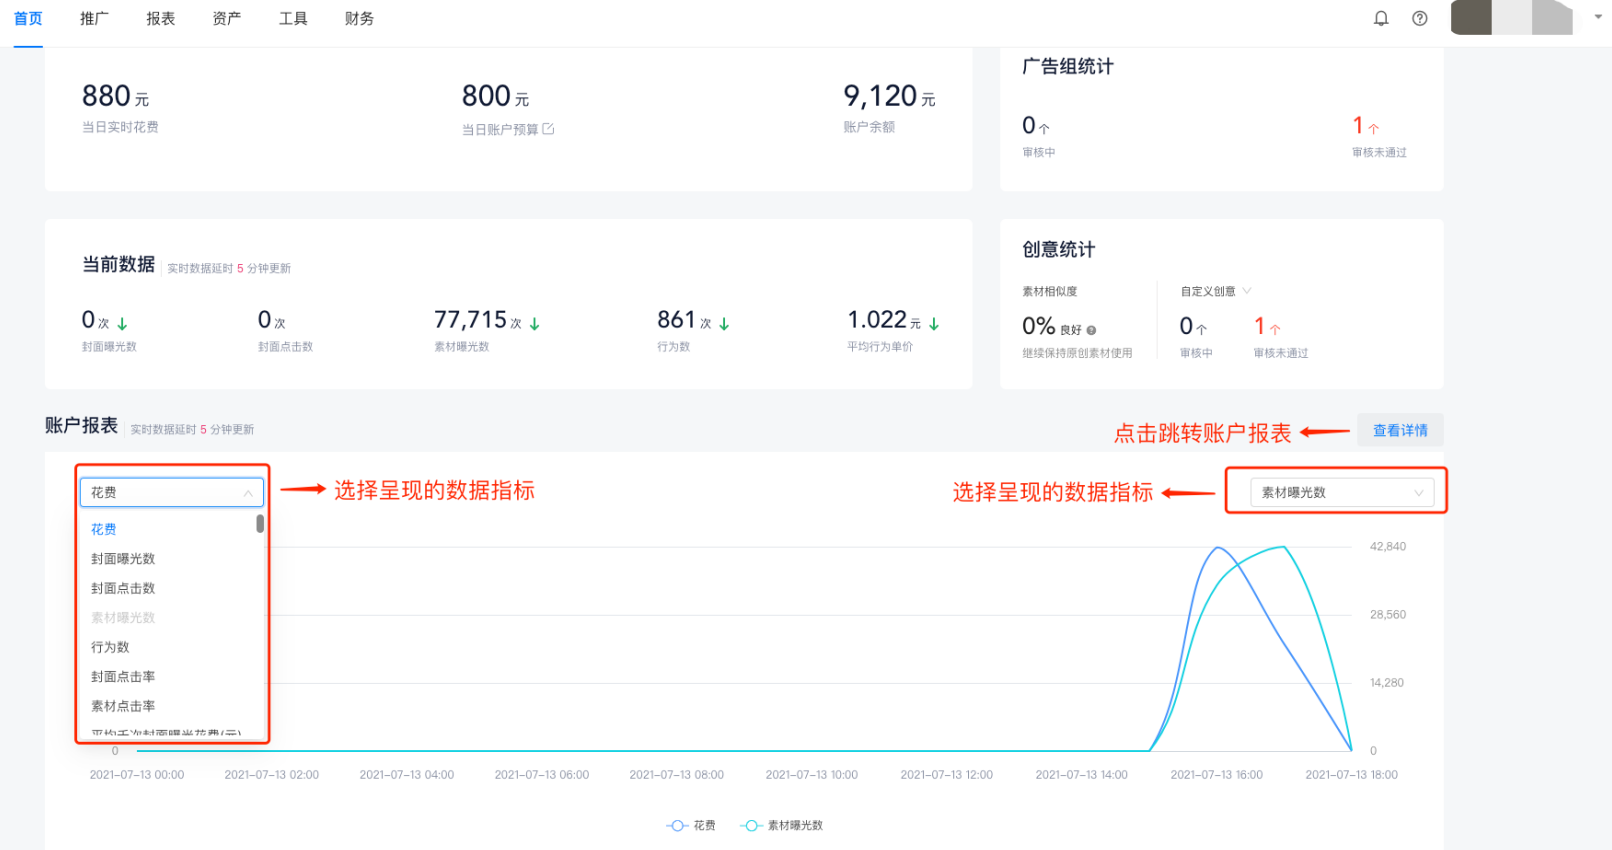This screenshot has height=850, width=1612.
Task: Open the notification bell icon
Action: click(x=1381, y=18)
